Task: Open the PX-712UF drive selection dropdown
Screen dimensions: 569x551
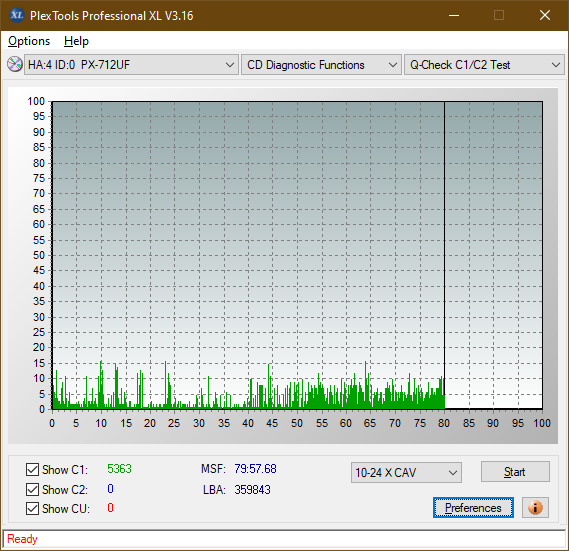Action: click(131, 65)
